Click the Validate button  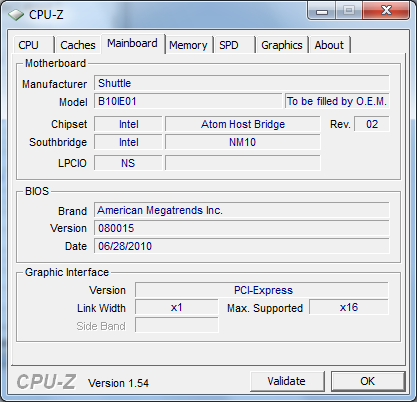pos(287,381)
